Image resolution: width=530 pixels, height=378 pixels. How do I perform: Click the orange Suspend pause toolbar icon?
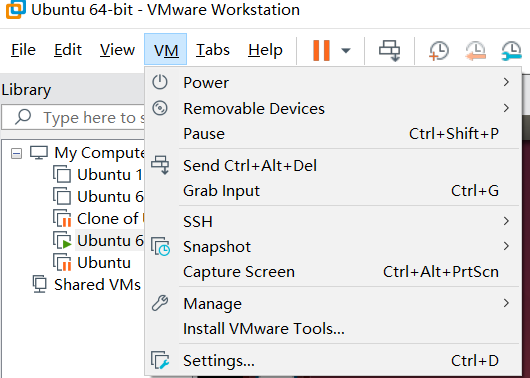(x=321, y=50)
